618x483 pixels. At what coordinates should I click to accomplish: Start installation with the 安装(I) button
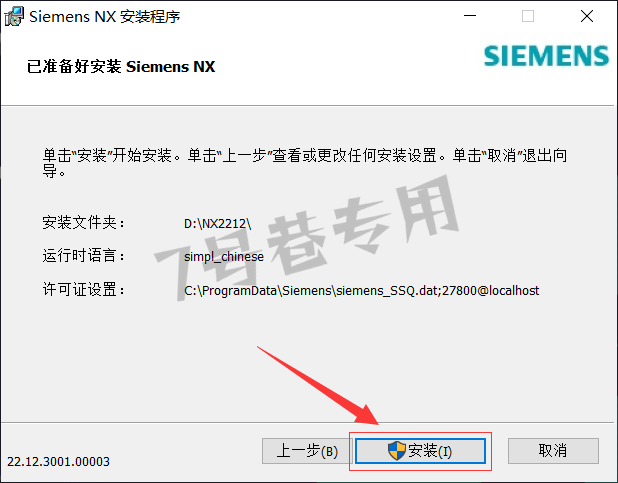pos(420,451)
